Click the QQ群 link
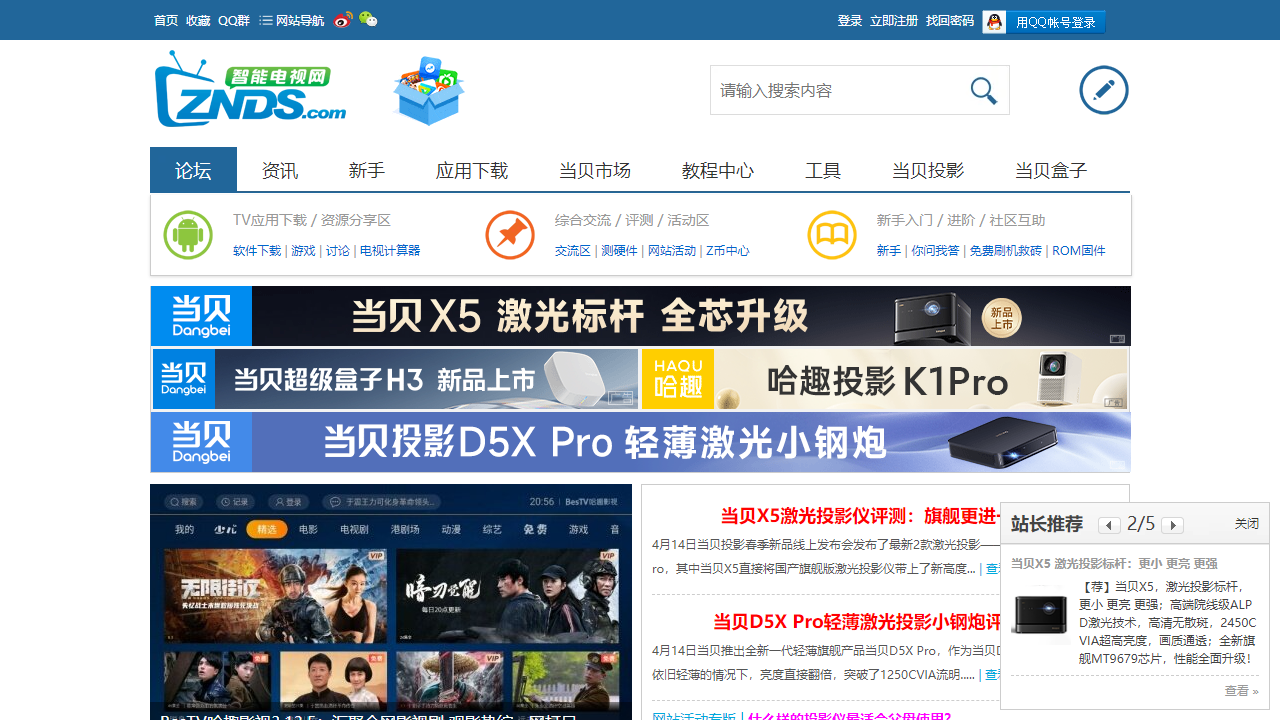The width and height of the screenshot is (1280, 720). click(x=234, y=20)
